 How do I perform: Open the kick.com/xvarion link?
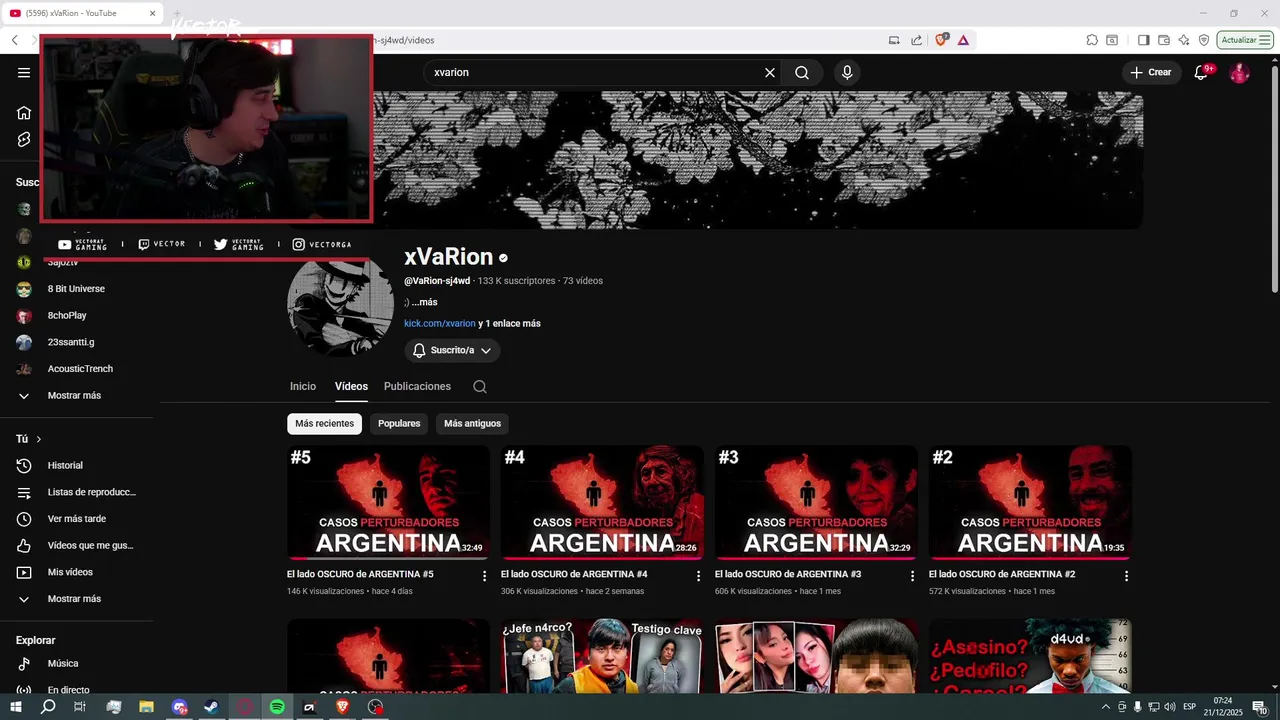(440, 324)
